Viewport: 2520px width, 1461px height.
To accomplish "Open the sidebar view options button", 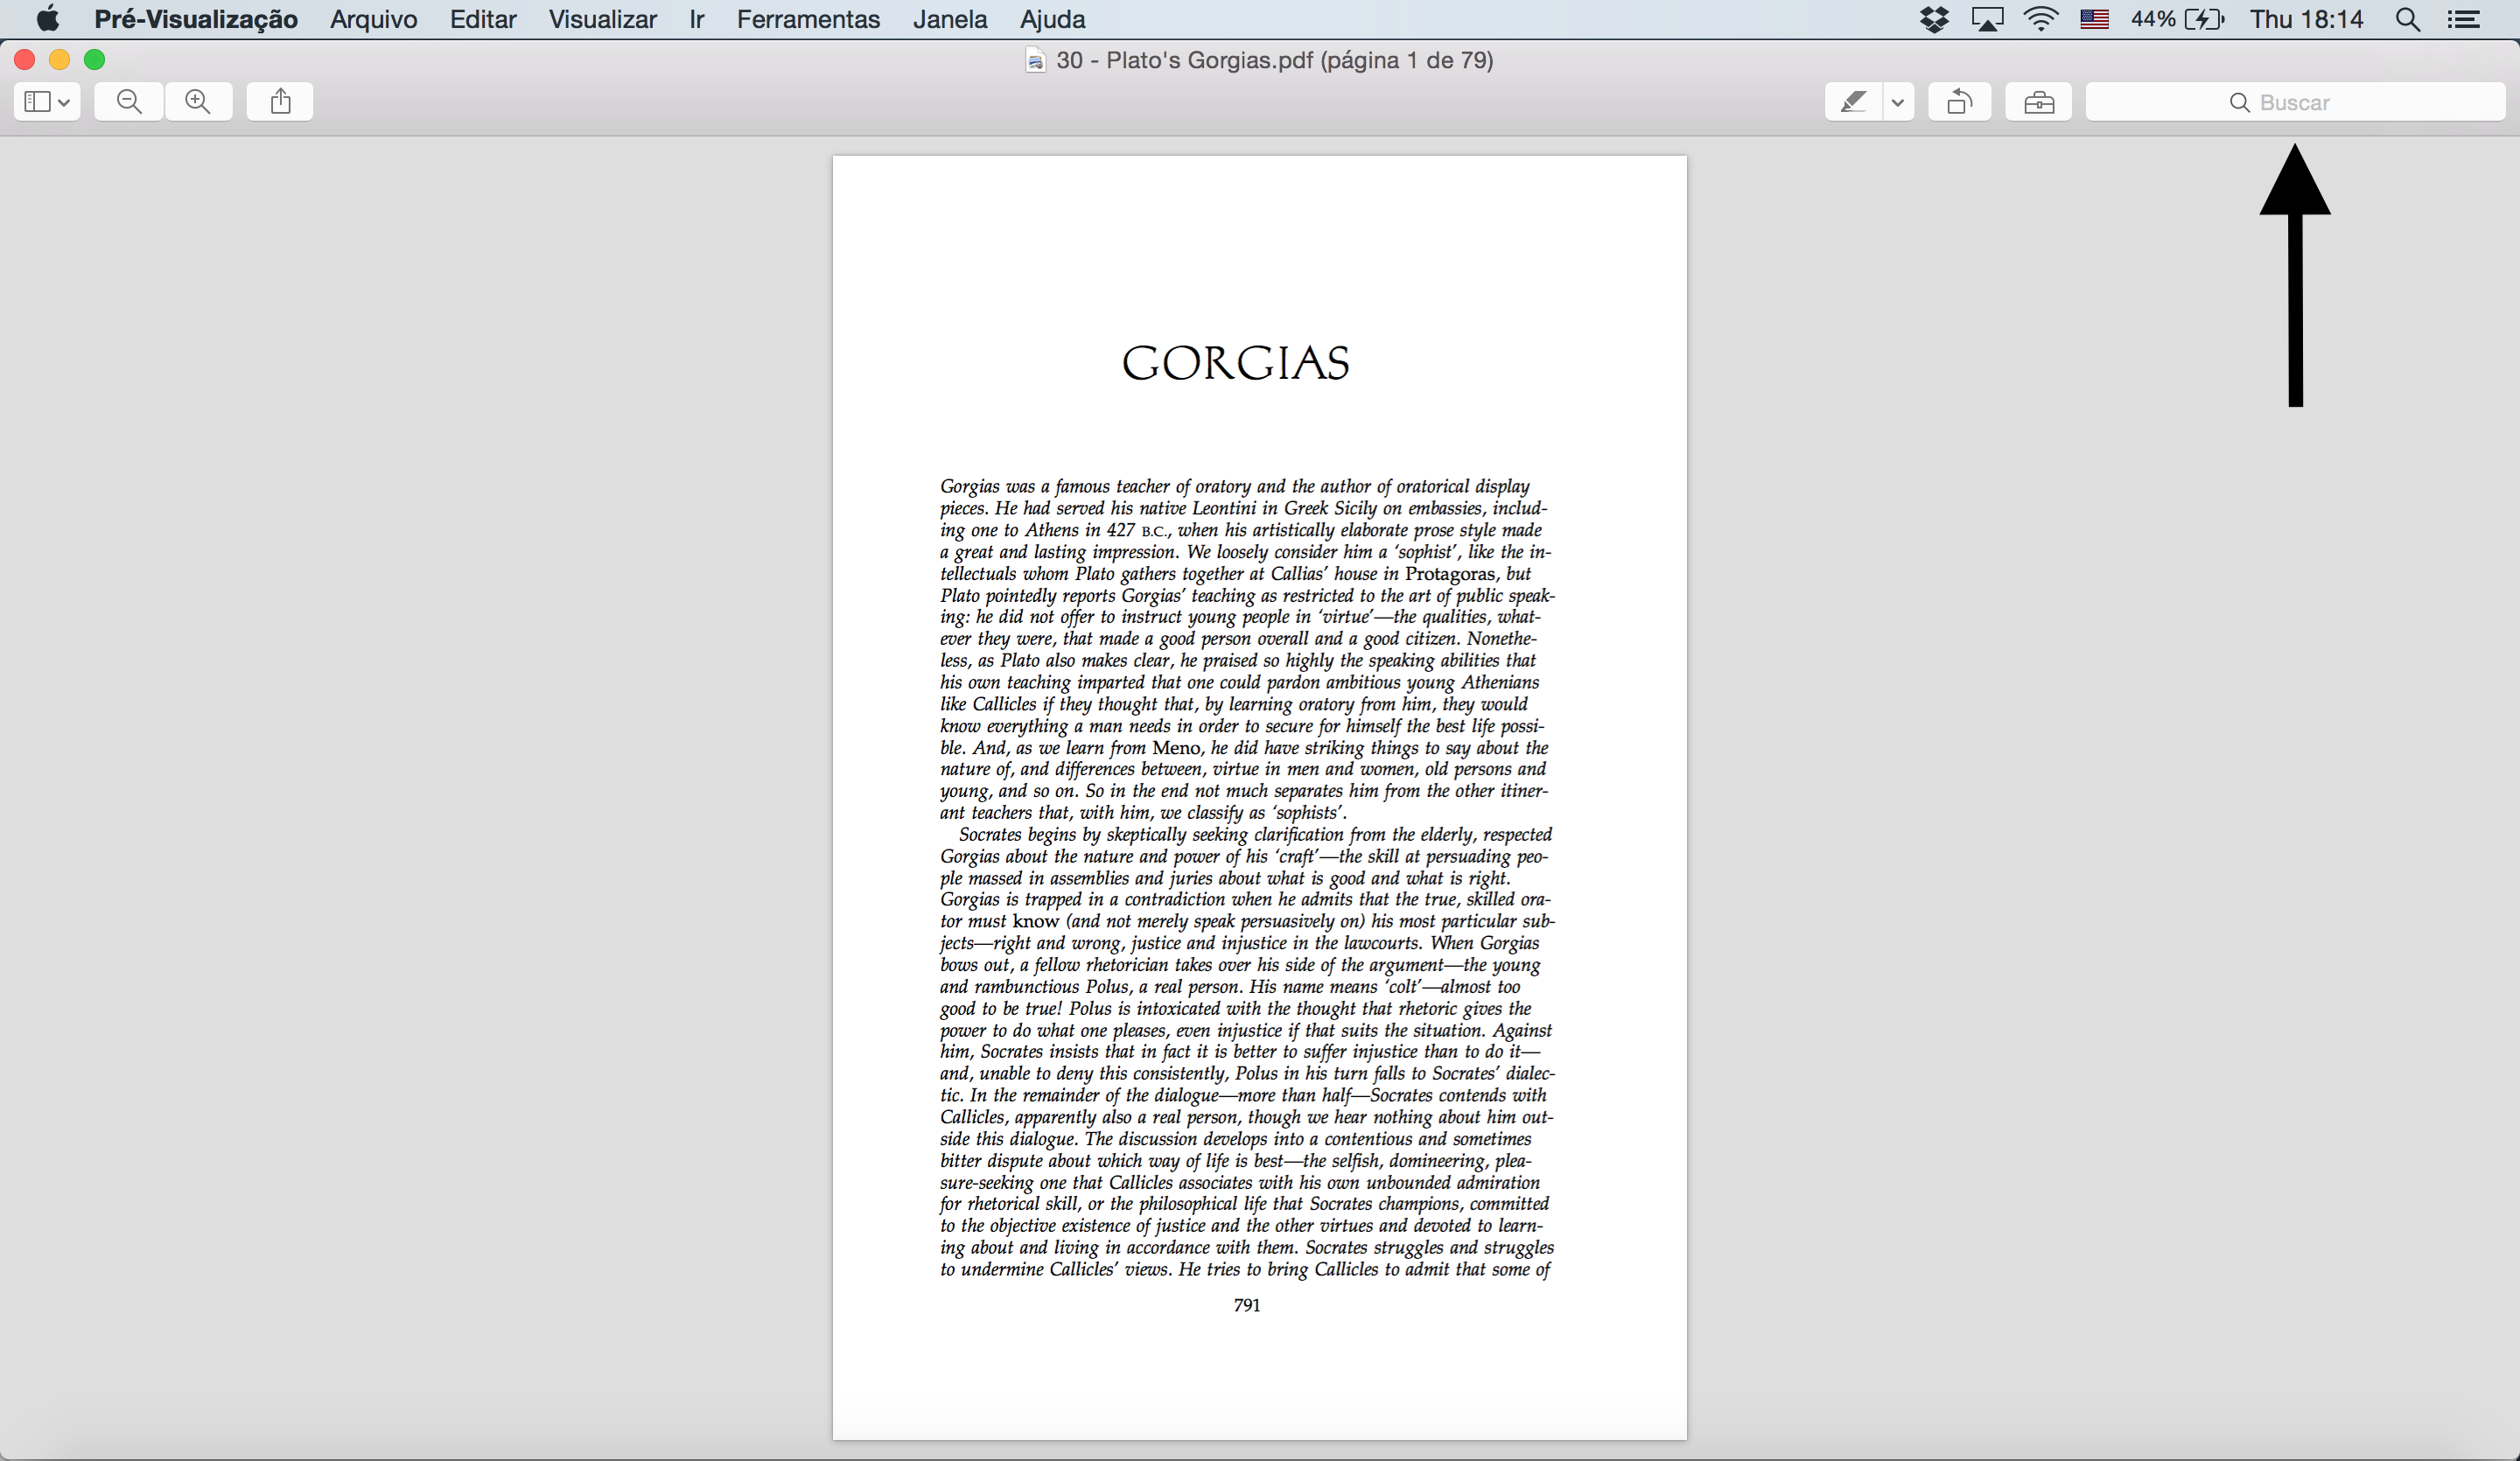I will [x=47, y=101].
